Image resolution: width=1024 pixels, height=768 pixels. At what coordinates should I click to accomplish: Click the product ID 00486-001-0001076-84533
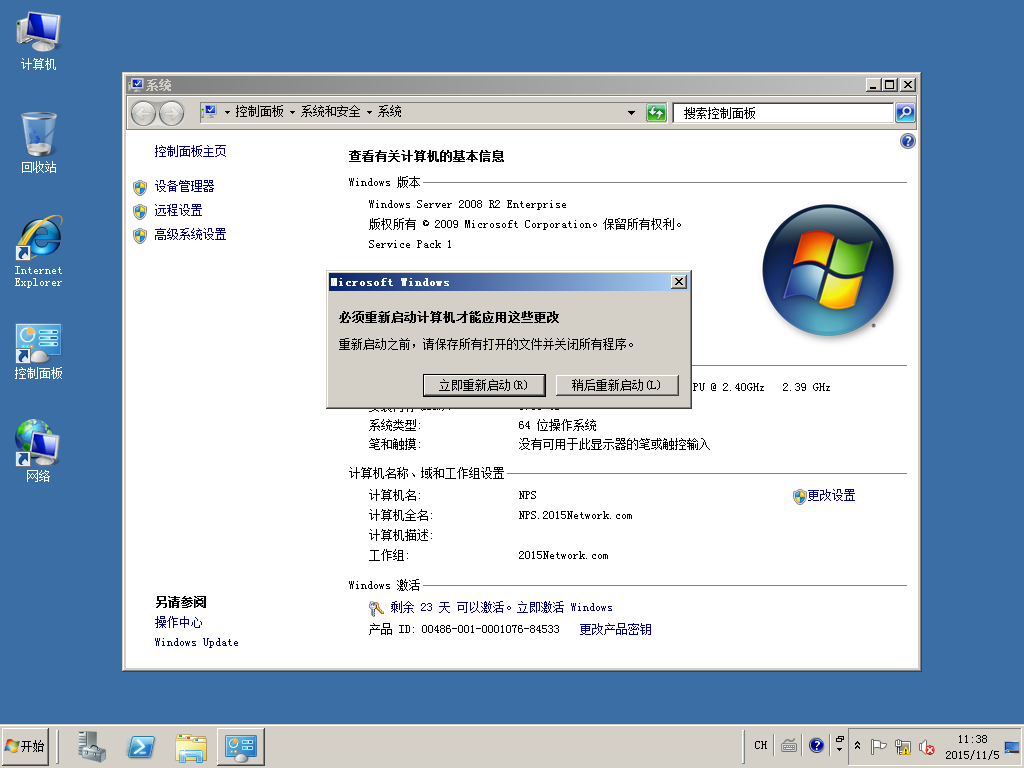490,630
